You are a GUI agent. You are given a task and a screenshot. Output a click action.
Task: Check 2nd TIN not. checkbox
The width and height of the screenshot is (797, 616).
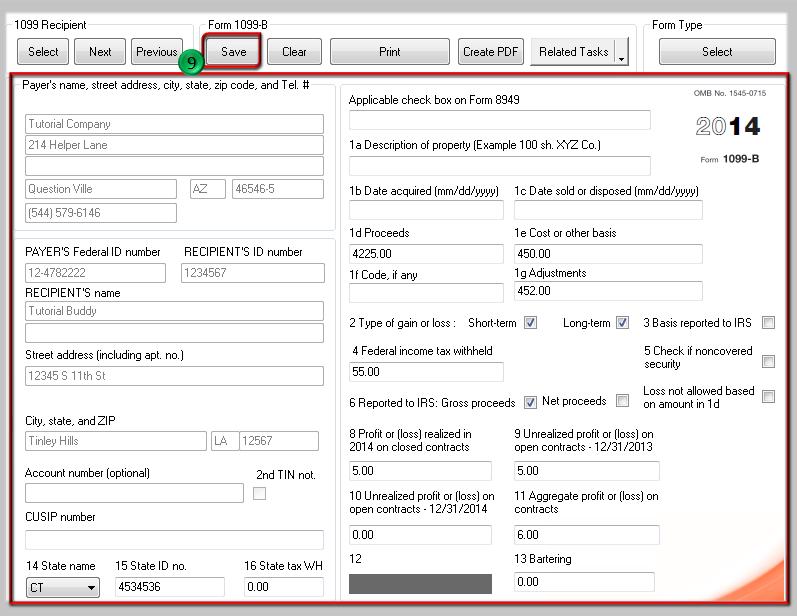(x=259, y=494)
